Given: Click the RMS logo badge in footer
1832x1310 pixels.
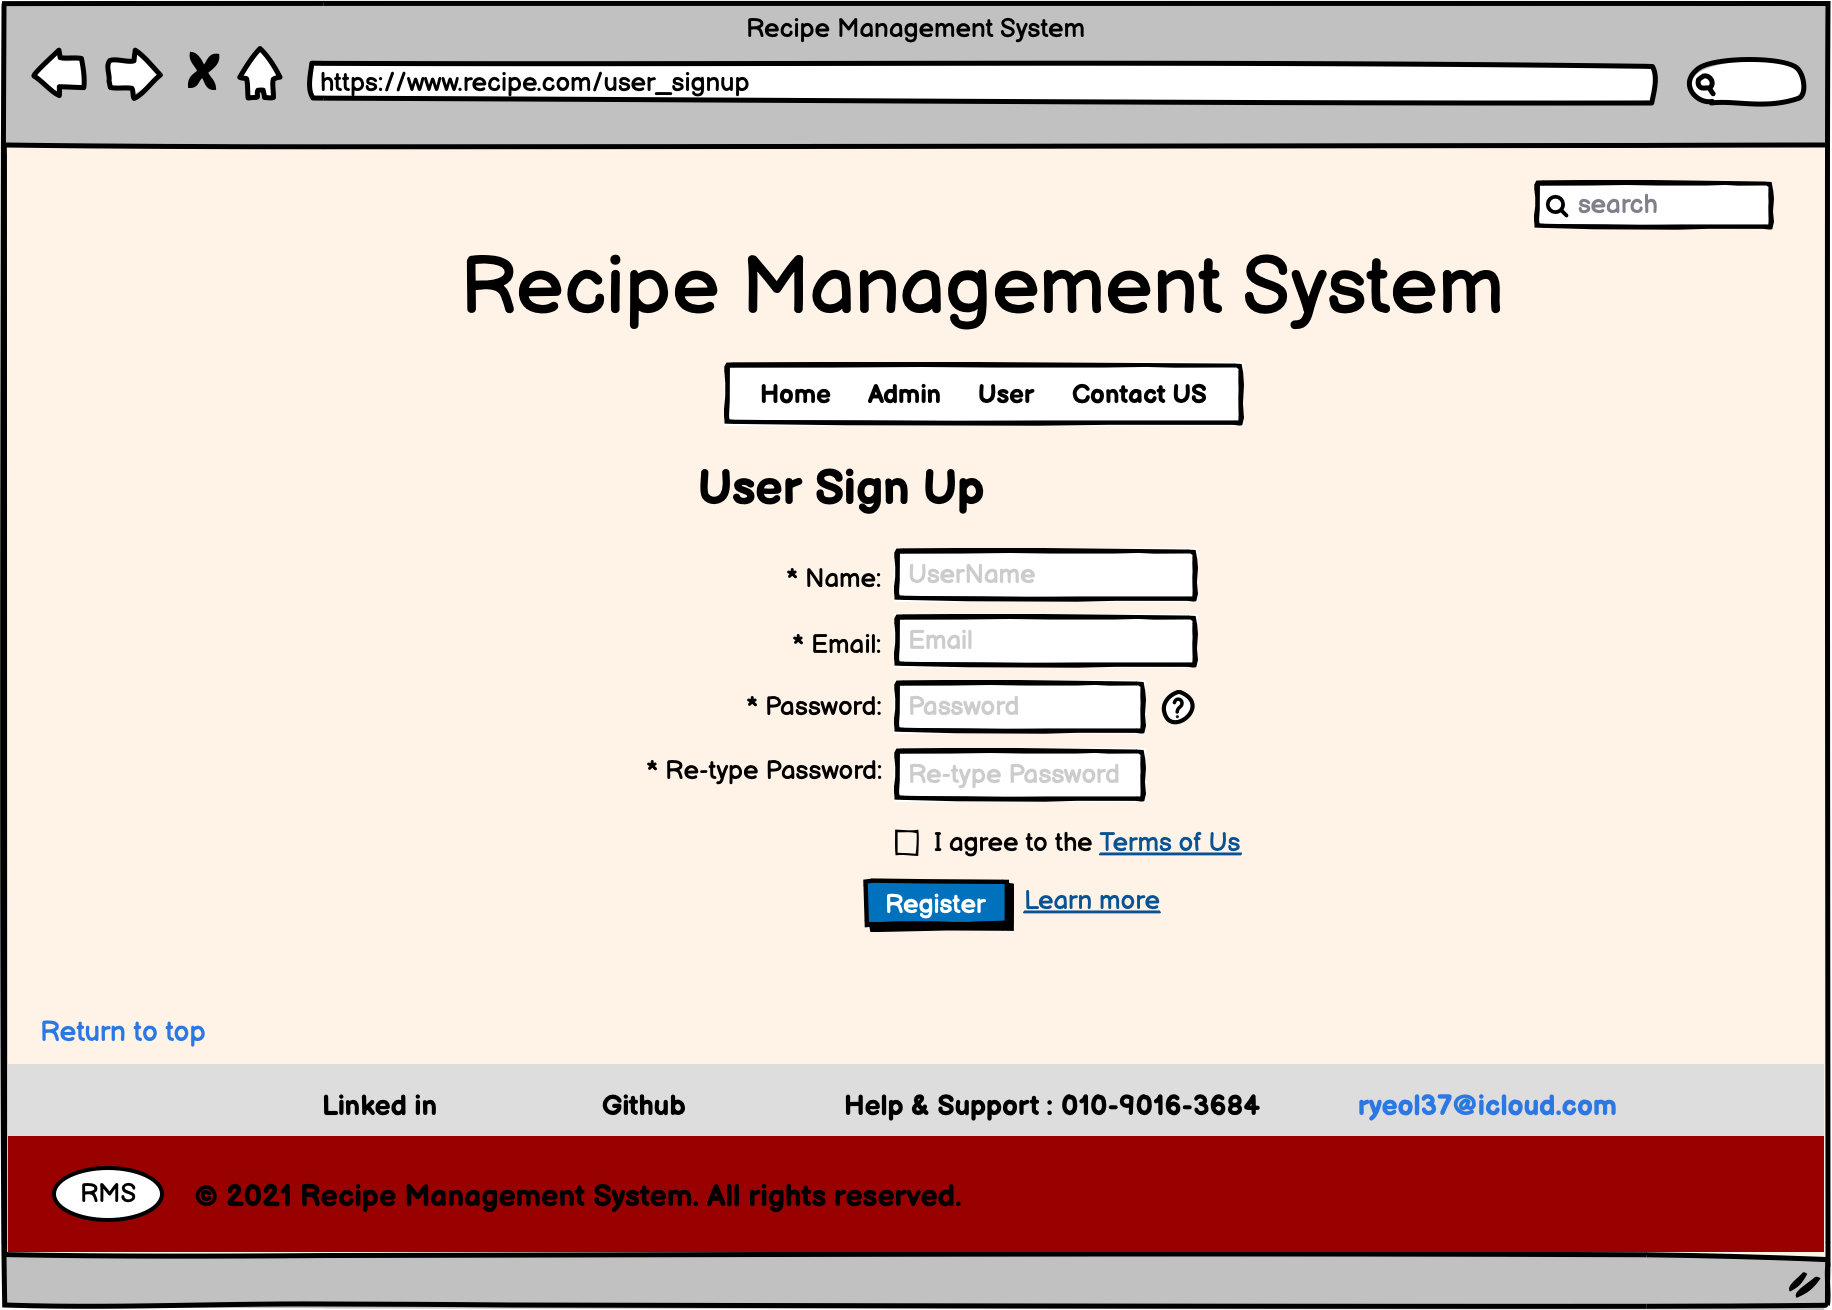Looking at the screenshot, I should (x=107, y=1192).
